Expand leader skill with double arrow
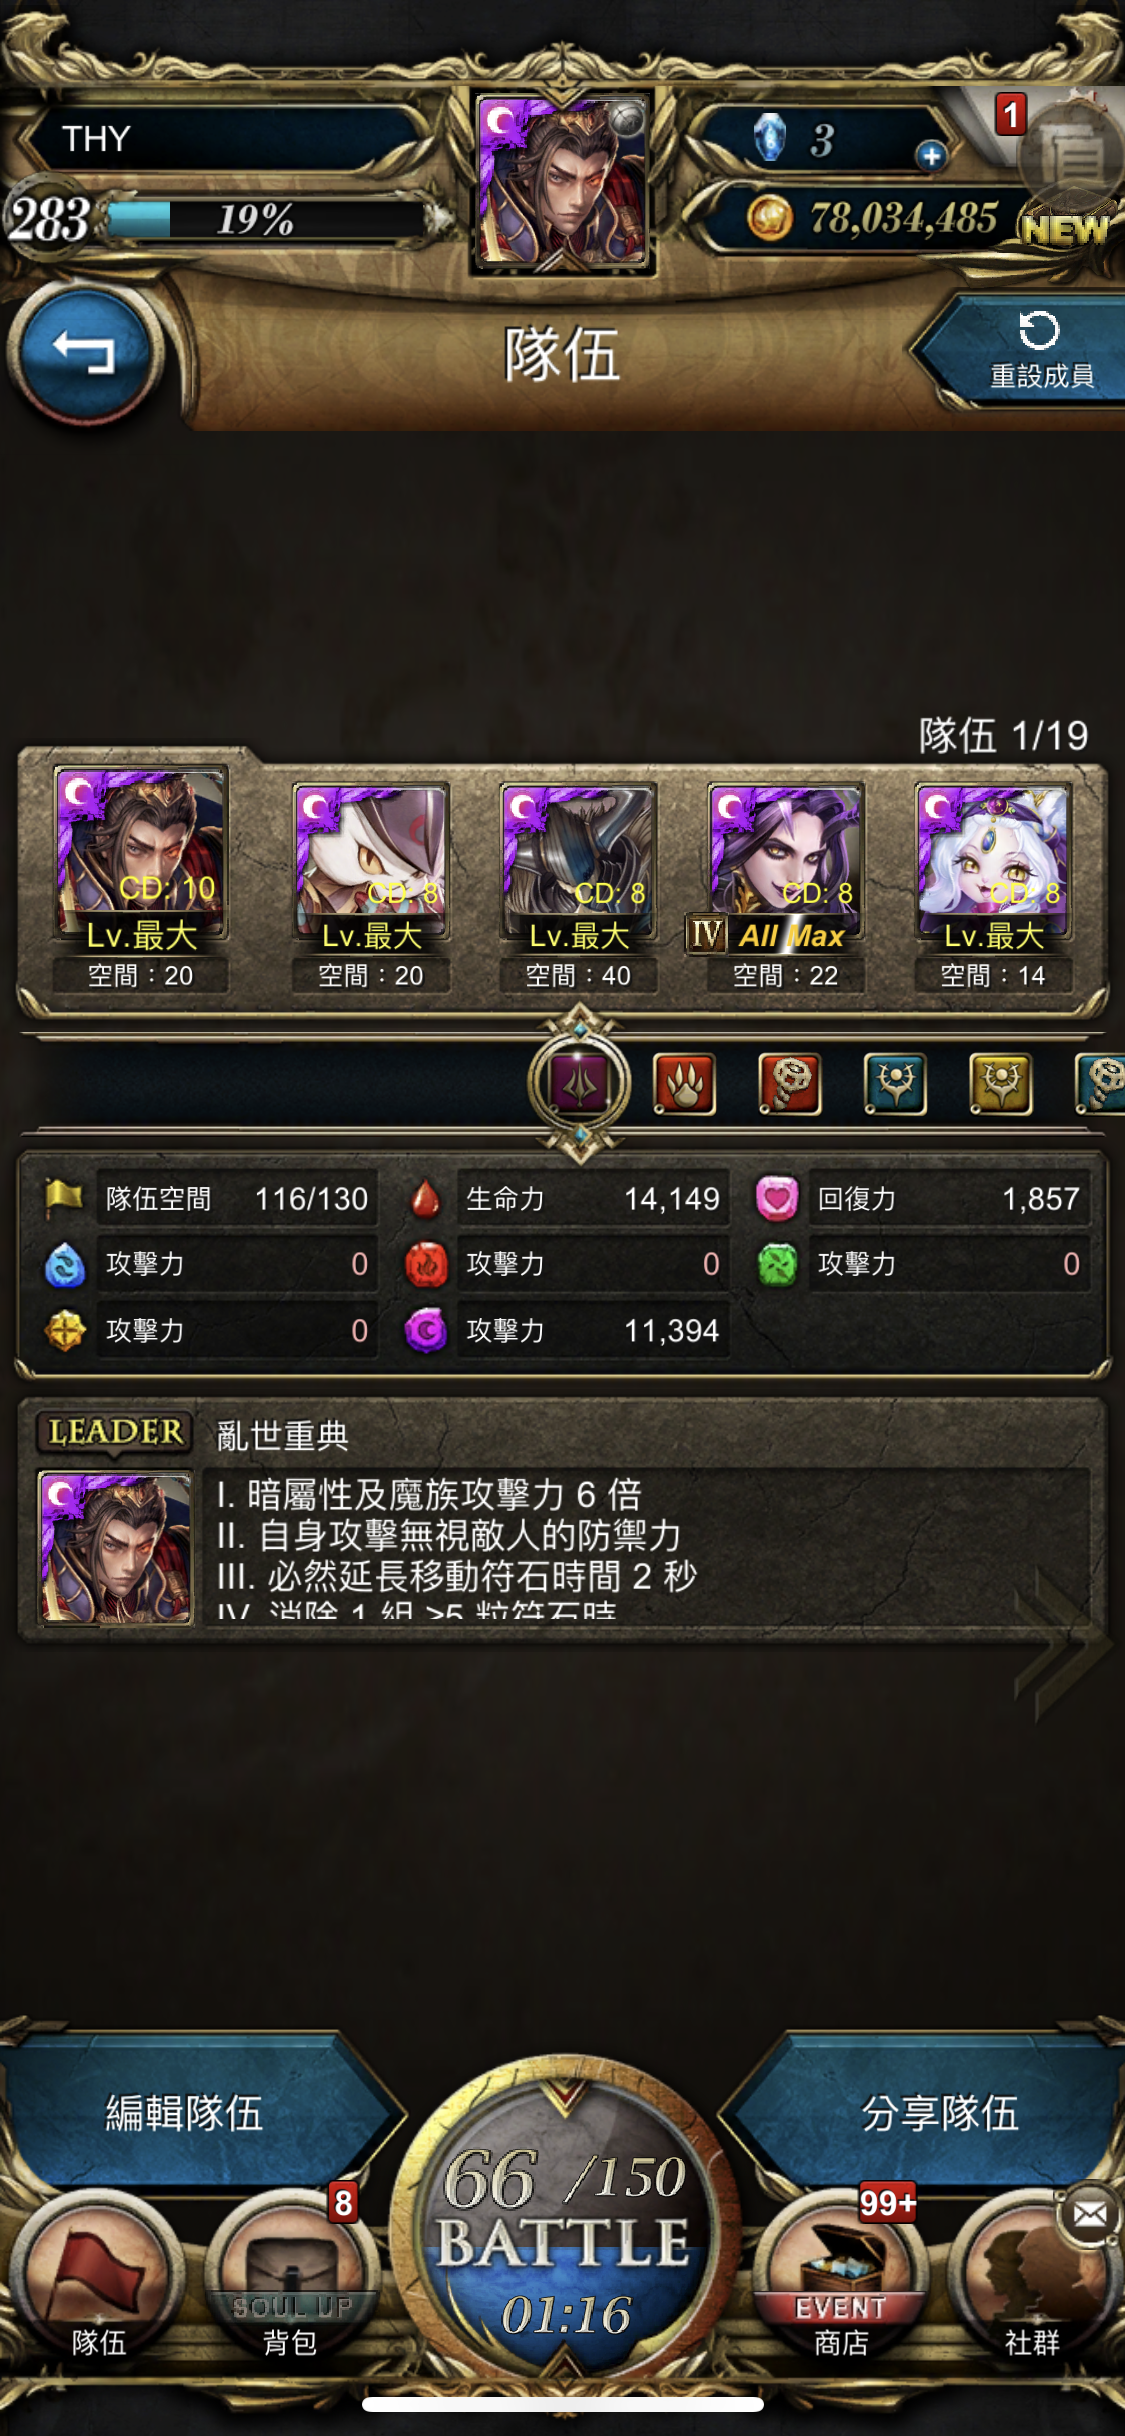Screen dimensions: 1125x2436 pos(1062,1640)
